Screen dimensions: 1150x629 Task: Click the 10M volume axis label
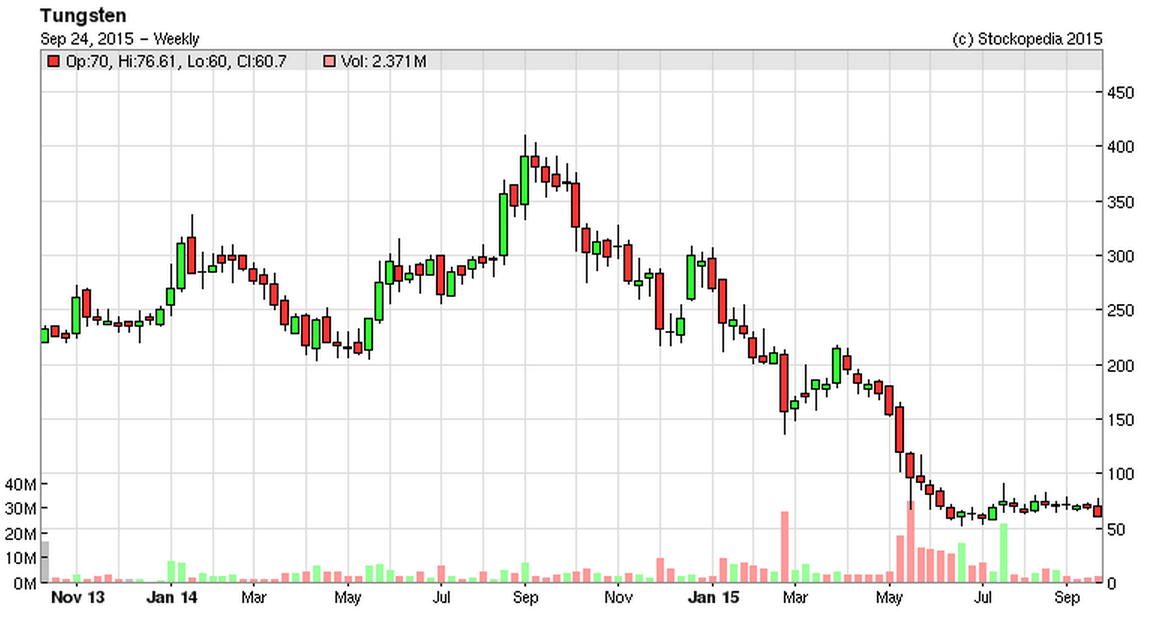[20, 559]
